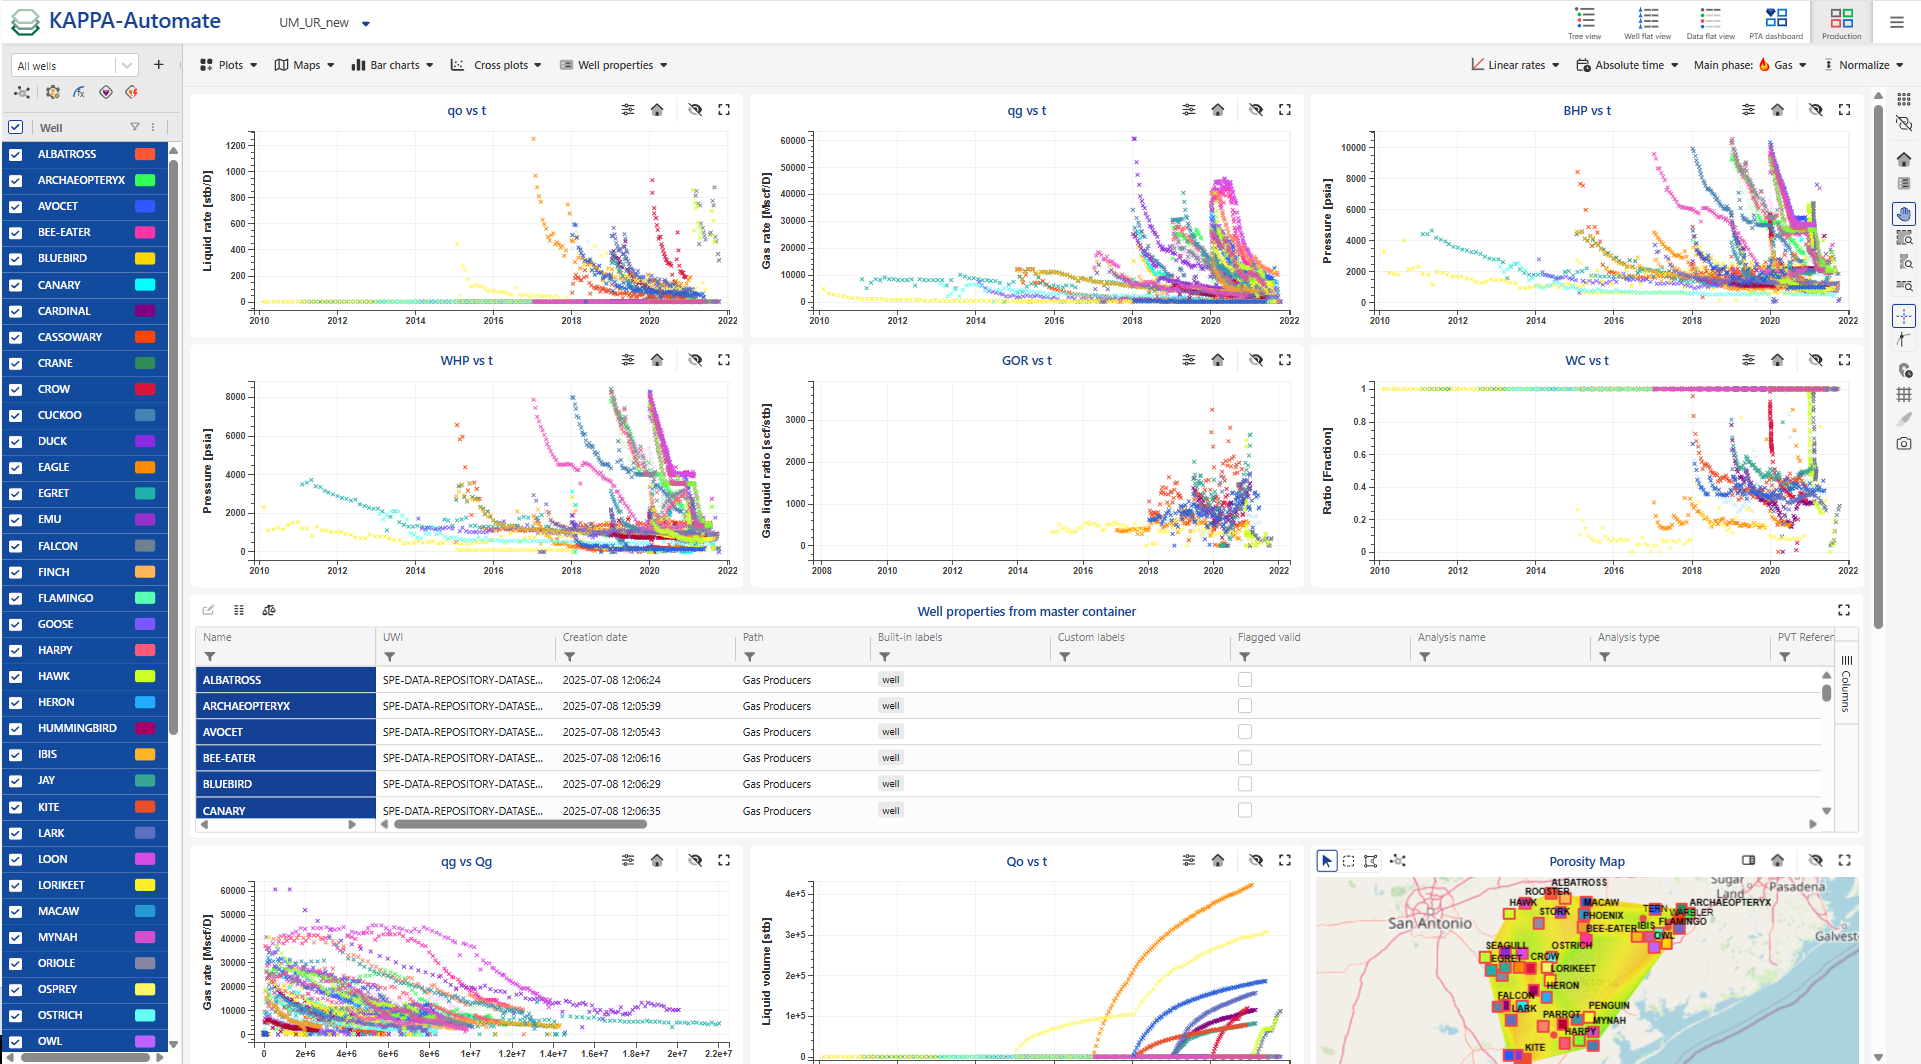Open the Tree view tab
The image size is (1921, 1064).
coord(1584,22)
